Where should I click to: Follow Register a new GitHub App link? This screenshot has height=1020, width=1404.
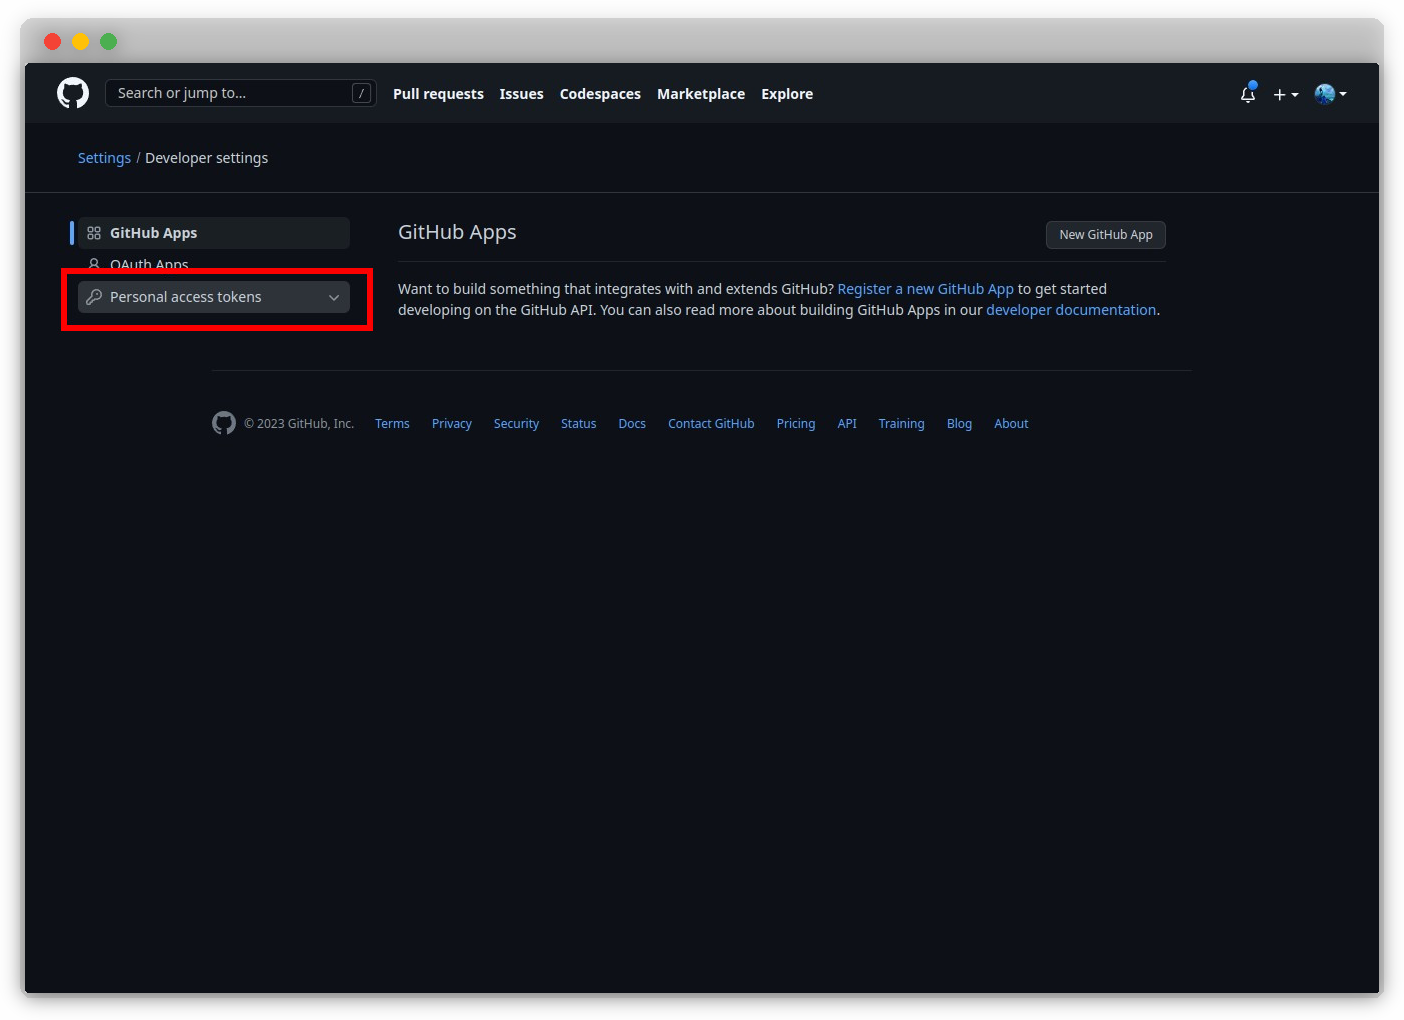[x=926, y=289]
